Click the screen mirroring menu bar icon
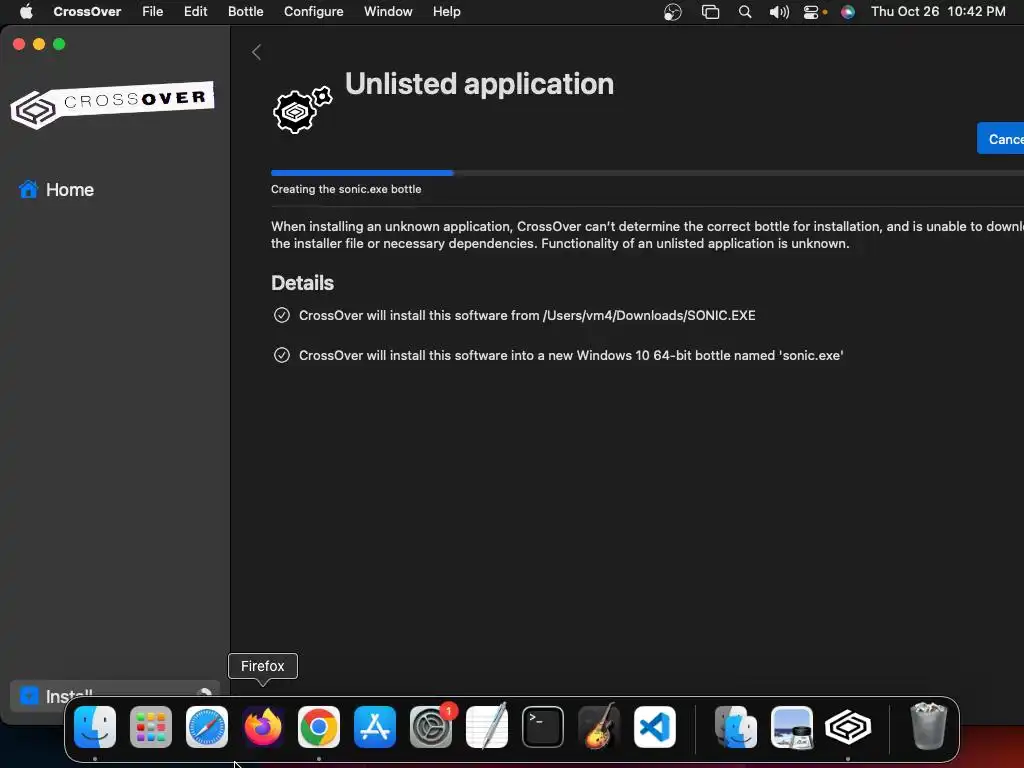Screen dimensions: 1024x768 tap(710, 12)
